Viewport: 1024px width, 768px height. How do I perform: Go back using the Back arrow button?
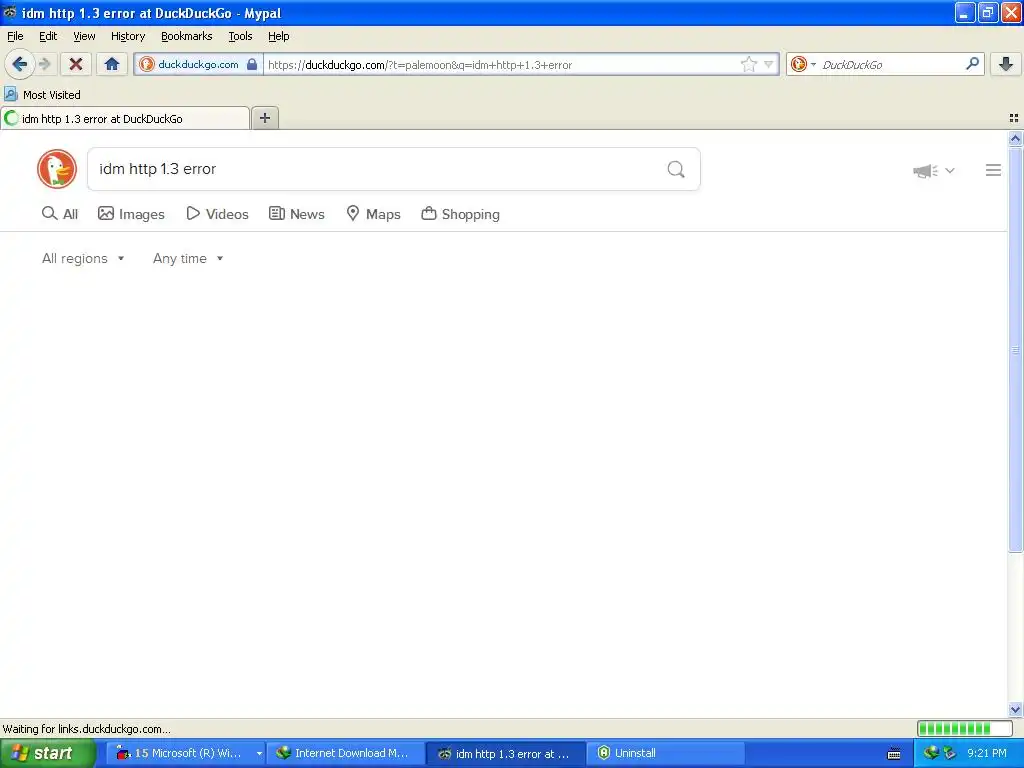20,64
